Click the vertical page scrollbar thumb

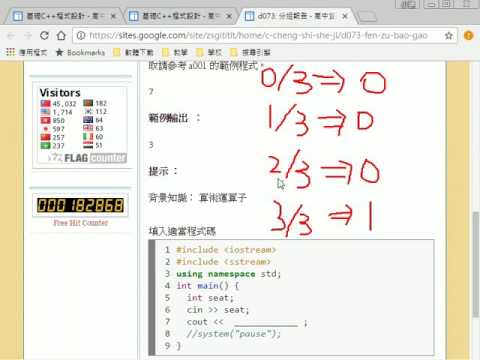[x=476, y=264]
